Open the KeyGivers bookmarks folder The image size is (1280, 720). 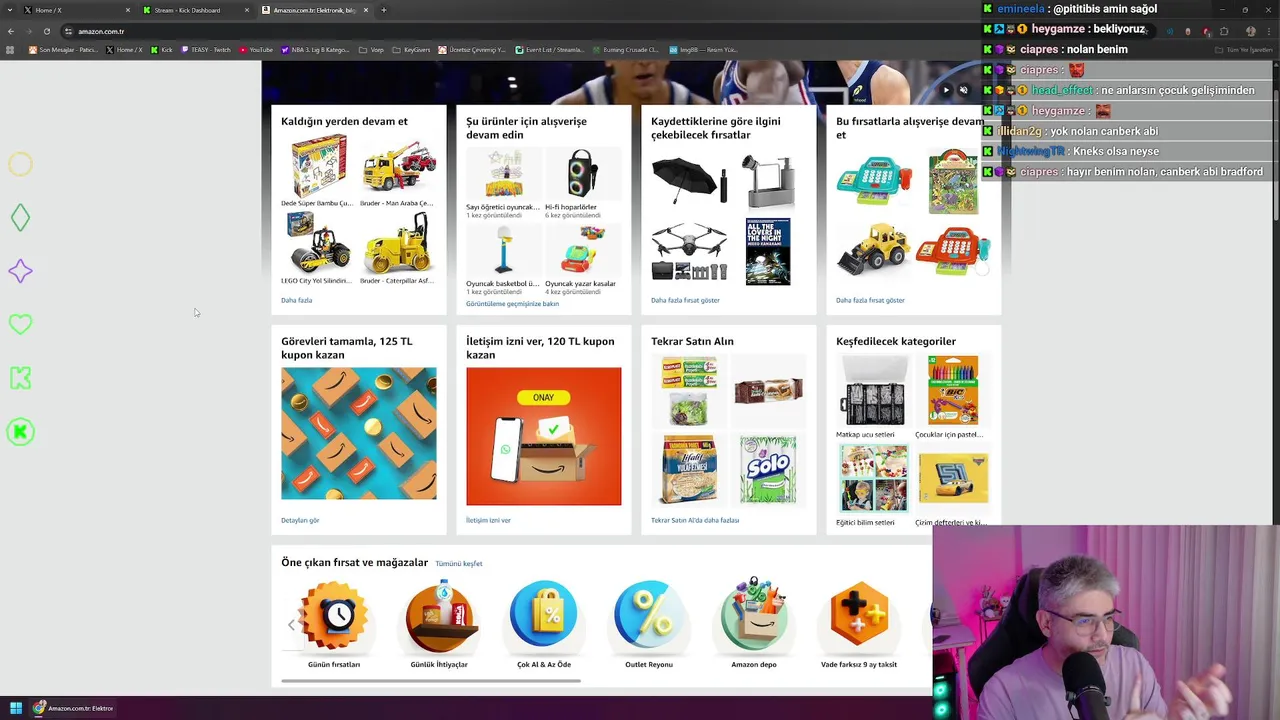coord(412,50)
